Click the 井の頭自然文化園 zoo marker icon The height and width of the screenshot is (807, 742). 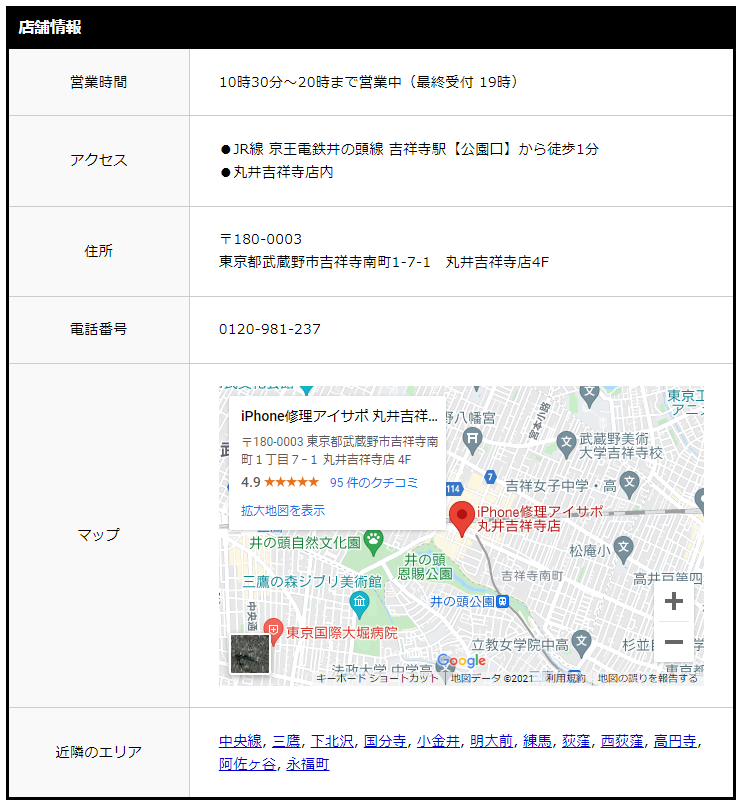(374, 542)
